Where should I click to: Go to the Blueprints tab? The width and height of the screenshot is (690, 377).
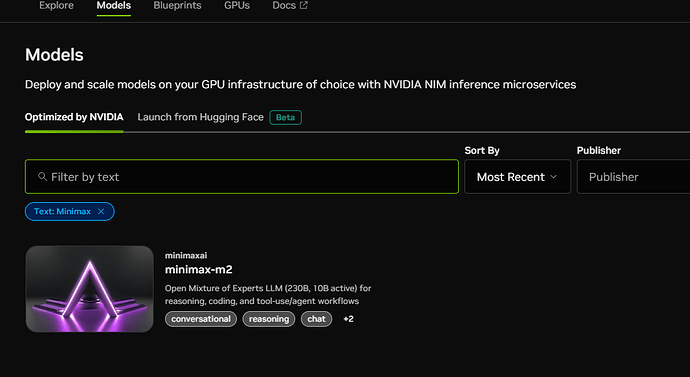click(177, 6)
